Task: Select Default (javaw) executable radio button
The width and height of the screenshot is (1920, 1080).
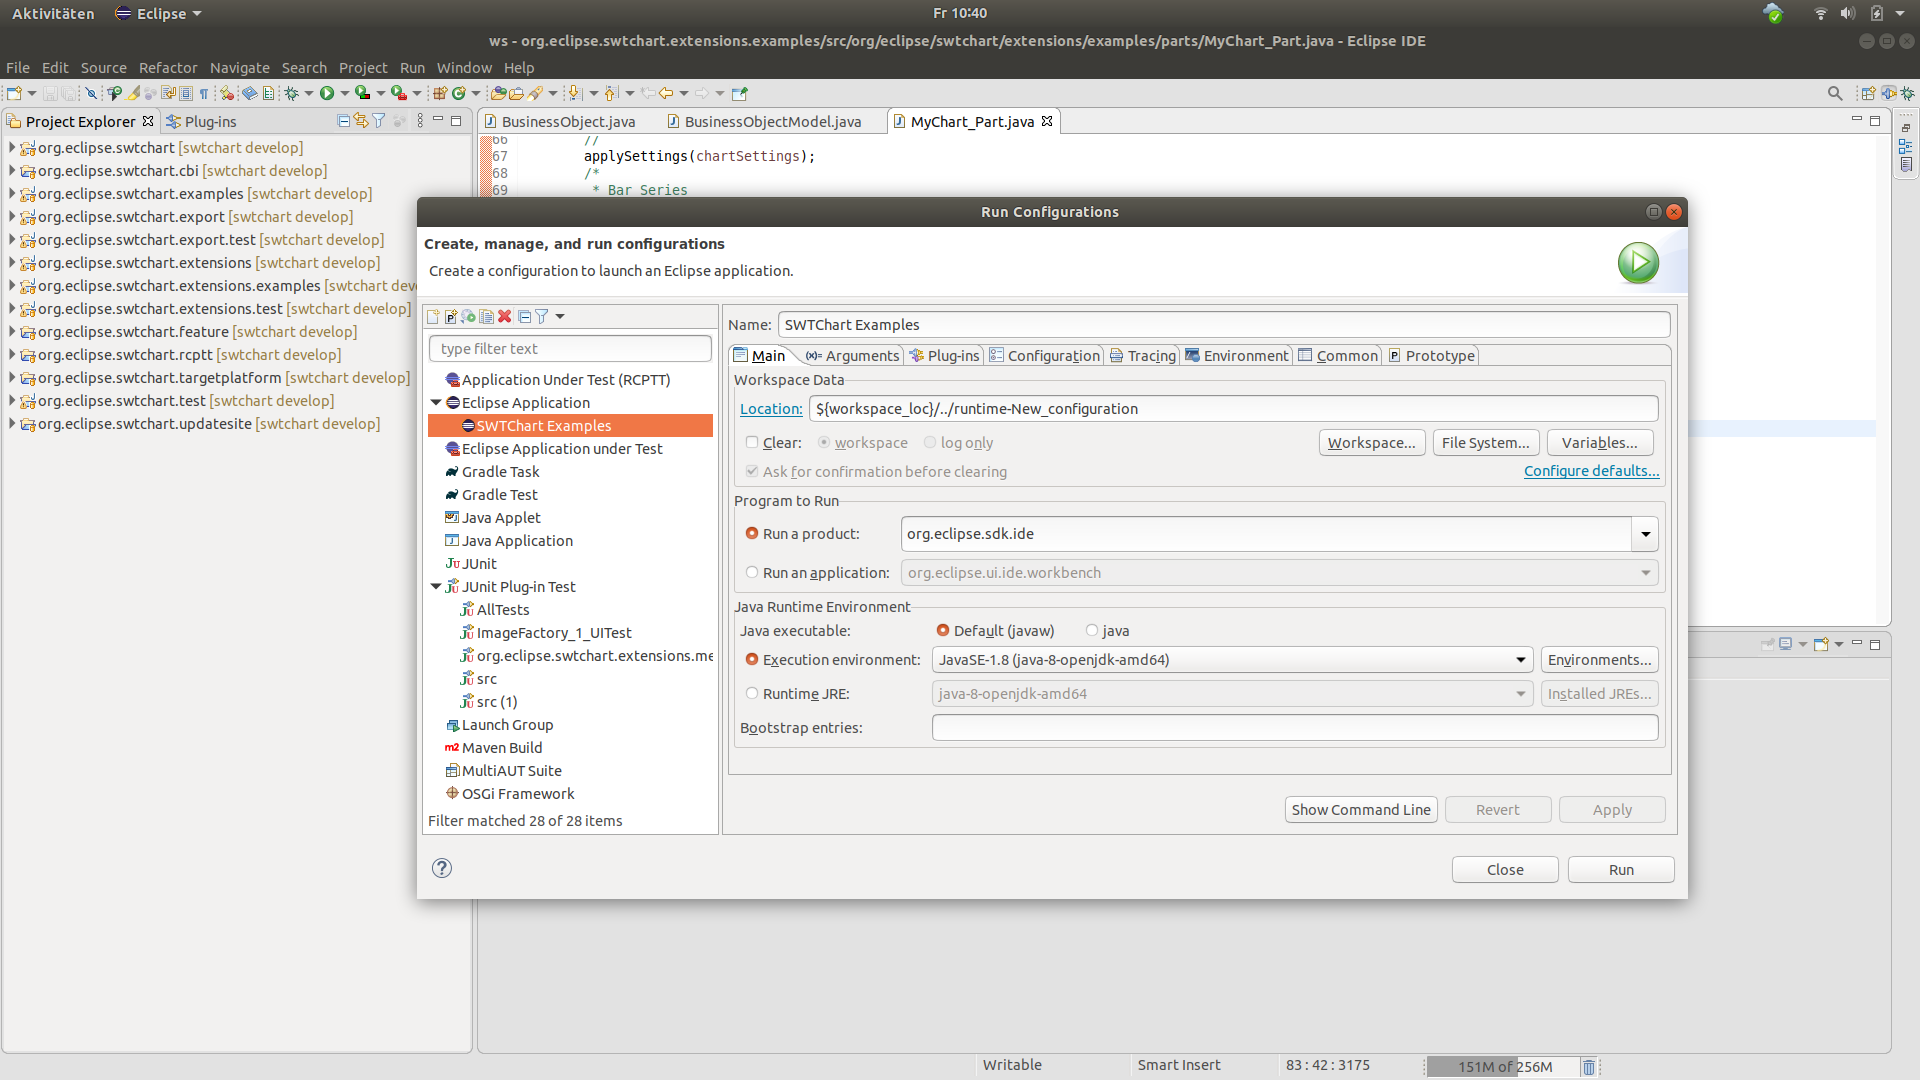Action: (x=943, y=630)
